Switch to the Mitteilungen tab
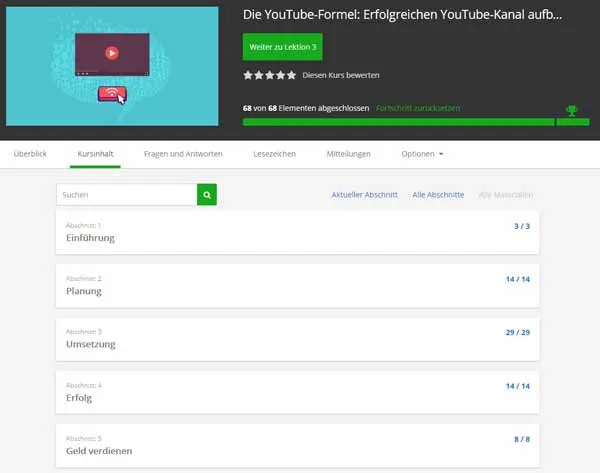600x473 pixels. point(349,154)
